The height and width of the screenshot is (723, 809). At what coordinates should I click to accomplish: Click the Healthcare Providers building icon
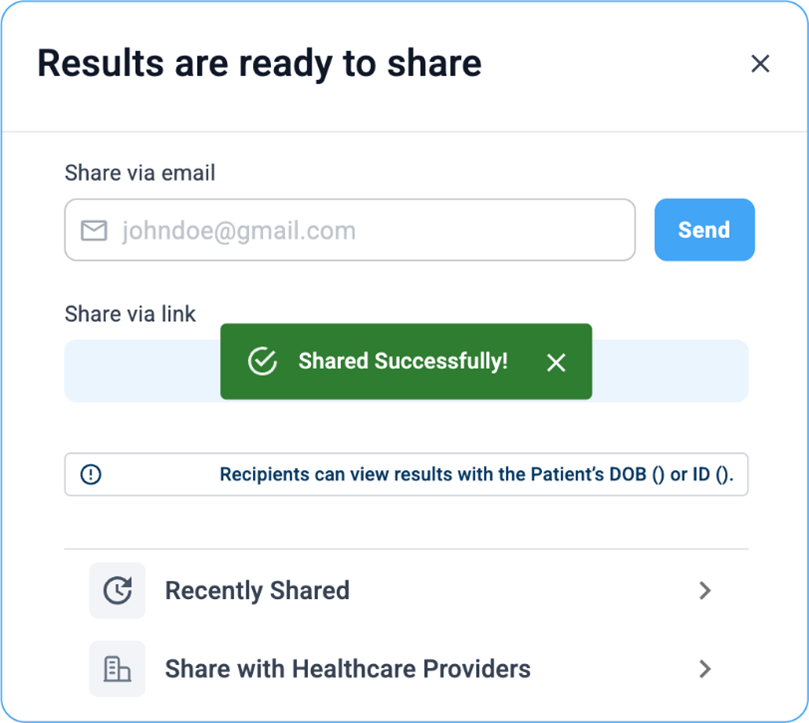(117, 669)
